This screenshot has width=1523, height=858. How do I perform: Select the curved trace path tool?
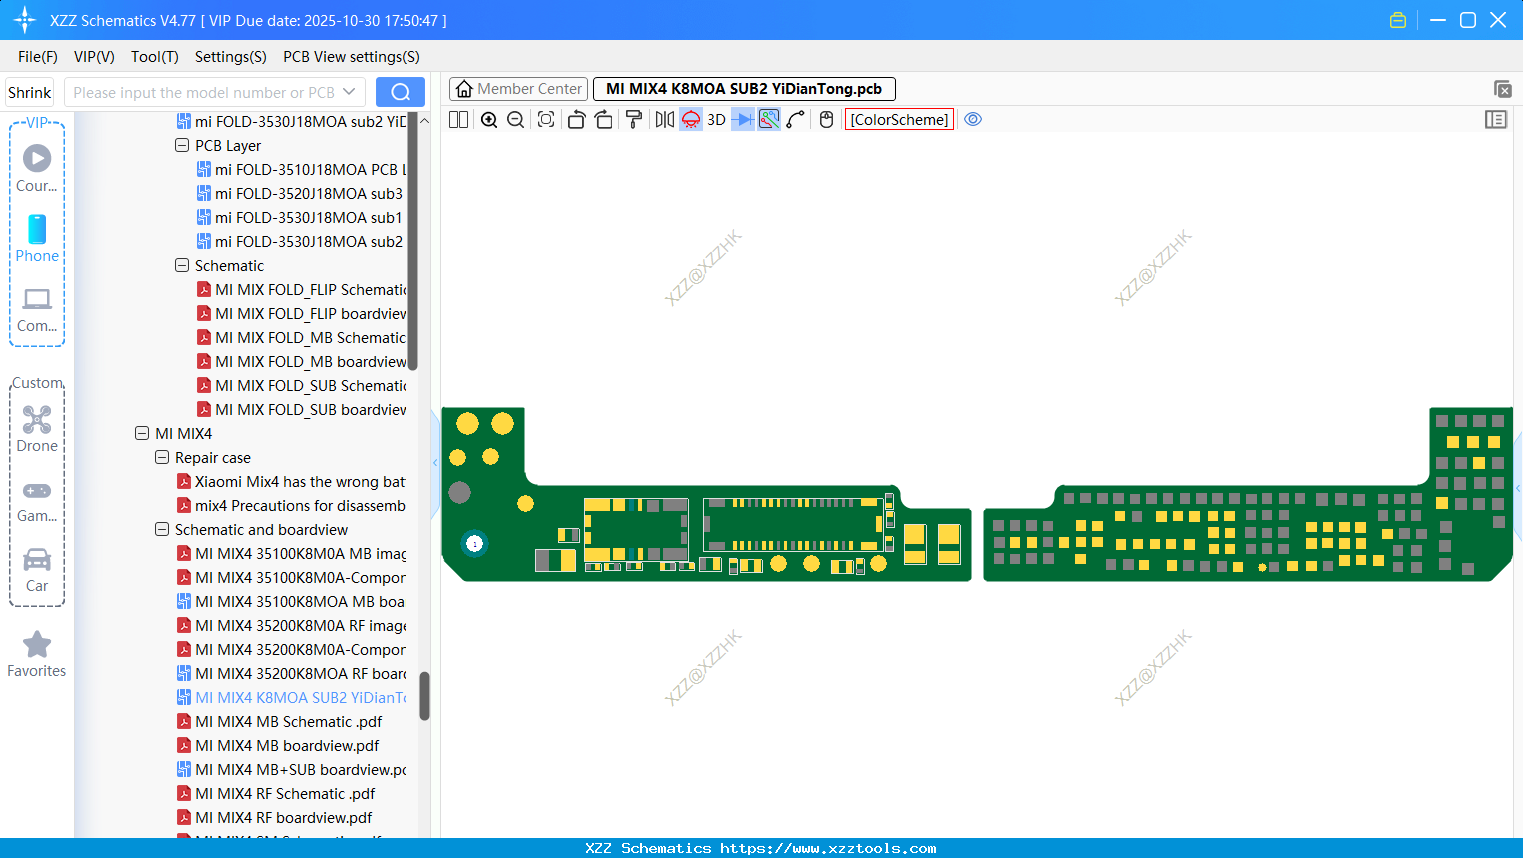[796, 120]
